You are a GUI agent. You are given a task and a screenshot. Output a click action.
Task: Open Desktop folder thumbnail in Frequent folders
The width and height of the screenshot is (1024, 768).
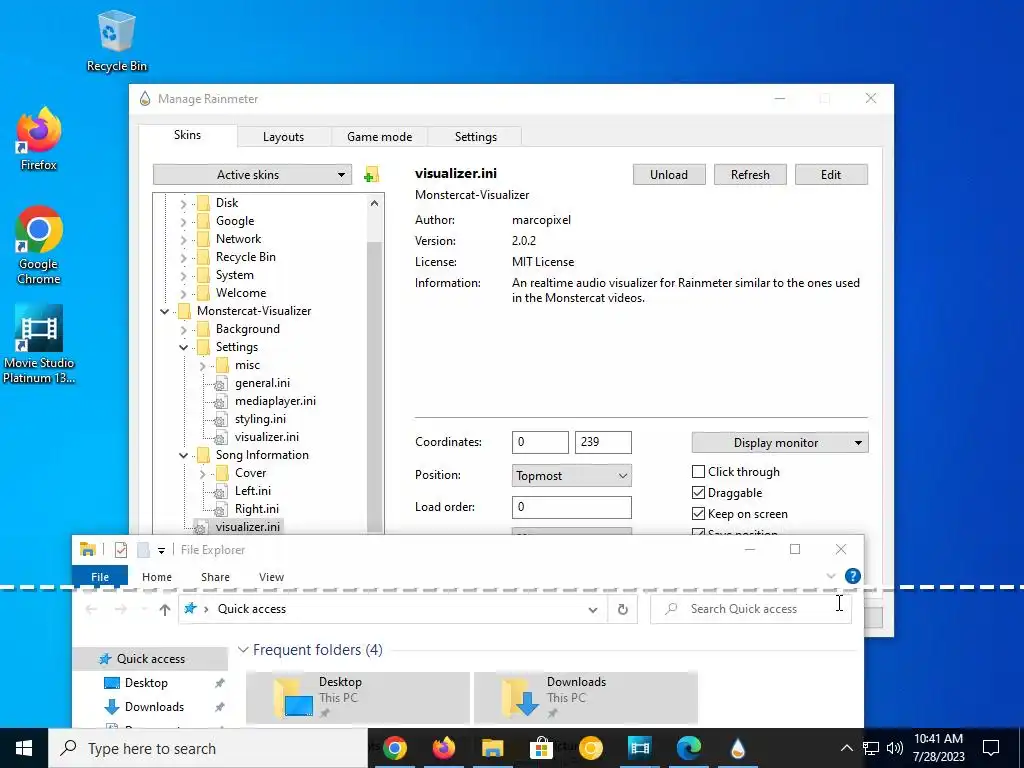(x=358, y=698)
